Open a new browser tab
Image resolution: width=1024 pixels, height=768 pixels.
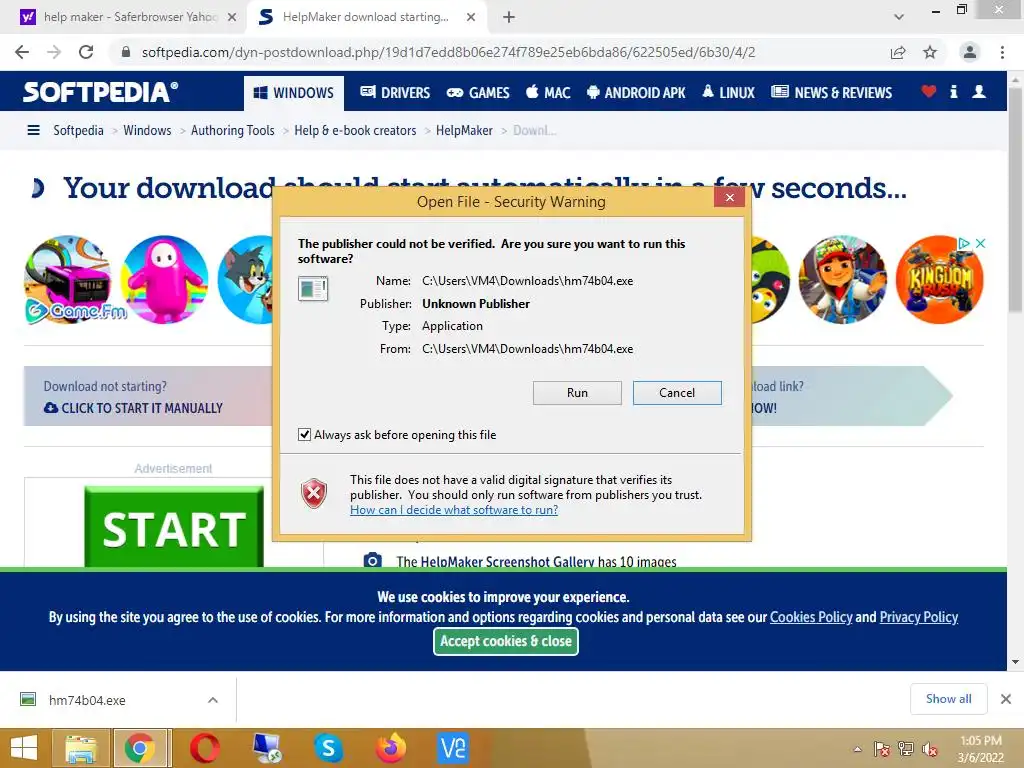point(509,17)
